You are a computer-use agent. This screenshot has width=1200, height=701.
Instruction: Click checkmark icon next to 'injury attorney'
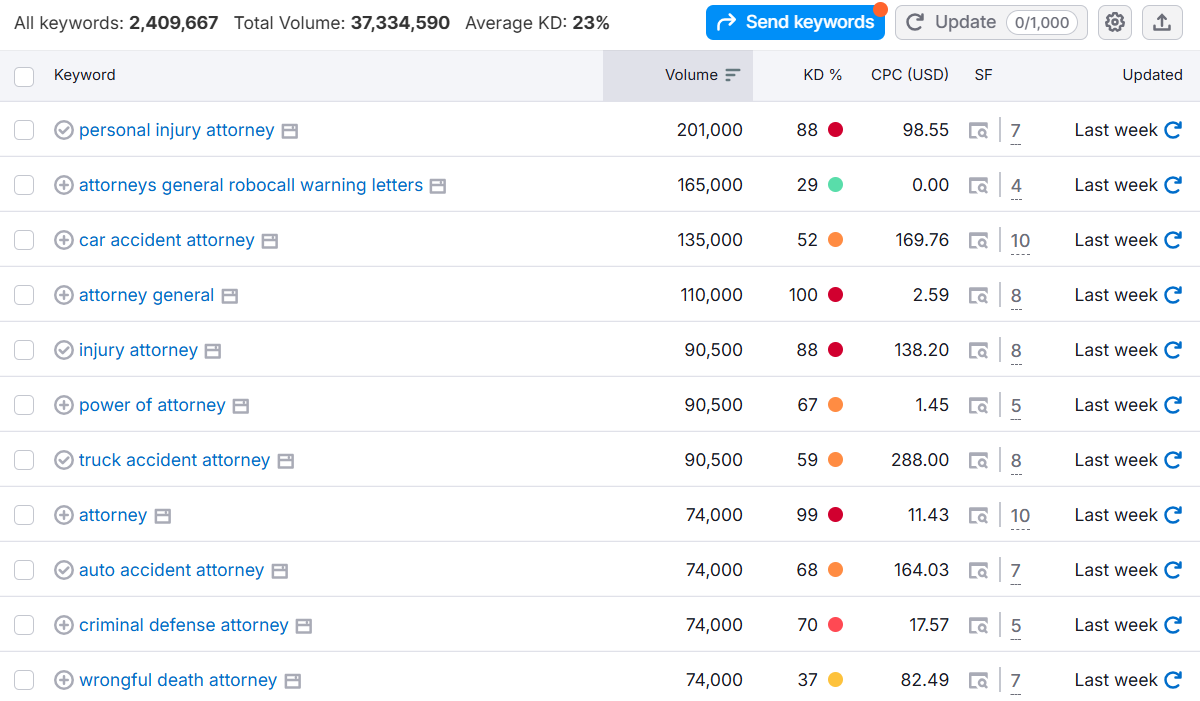click(x=63, y=350)
